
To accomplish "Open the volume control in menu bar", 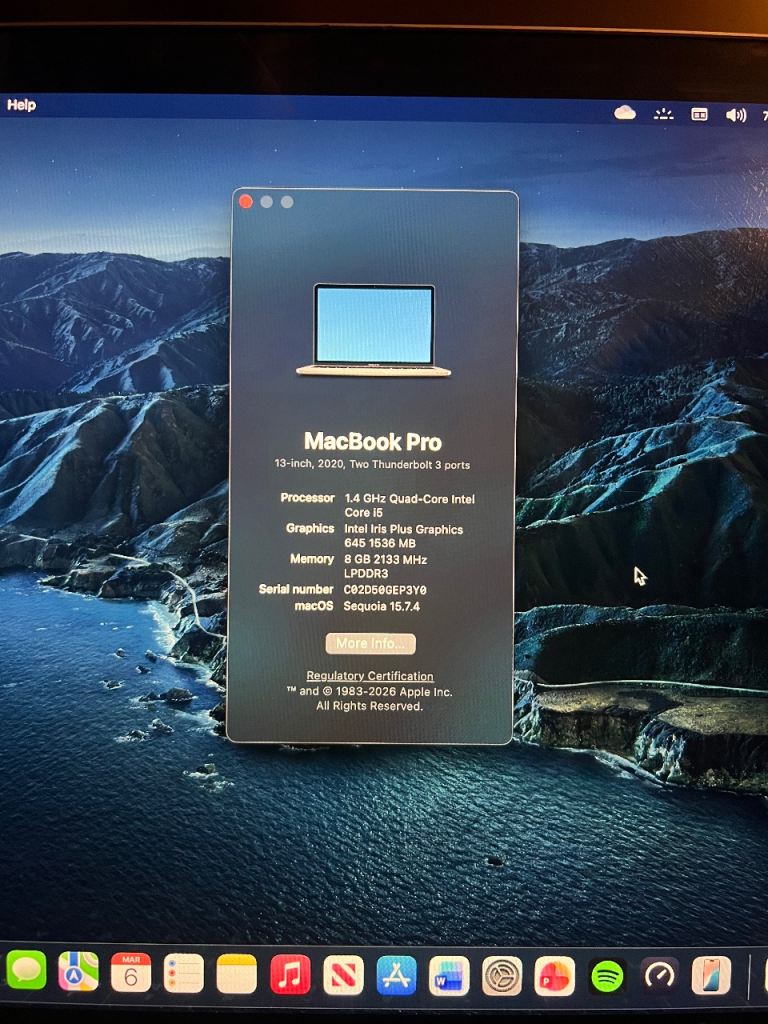I will (736, 115).
